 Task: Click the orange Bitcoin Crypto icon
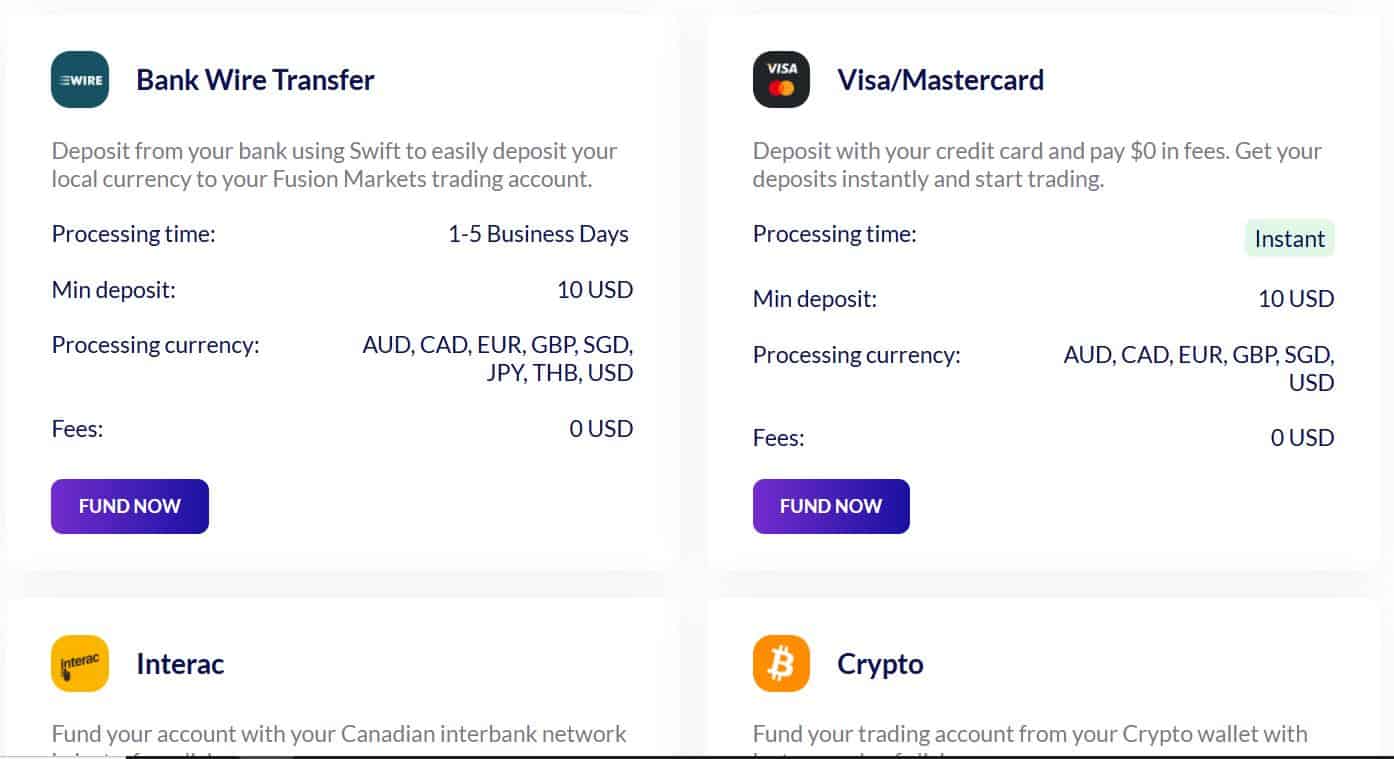tap(781, 663)
